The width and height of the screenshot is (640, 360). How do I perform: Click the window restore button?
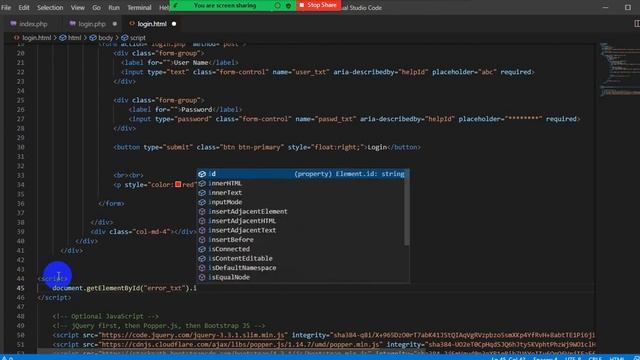[x=628, y=7]
